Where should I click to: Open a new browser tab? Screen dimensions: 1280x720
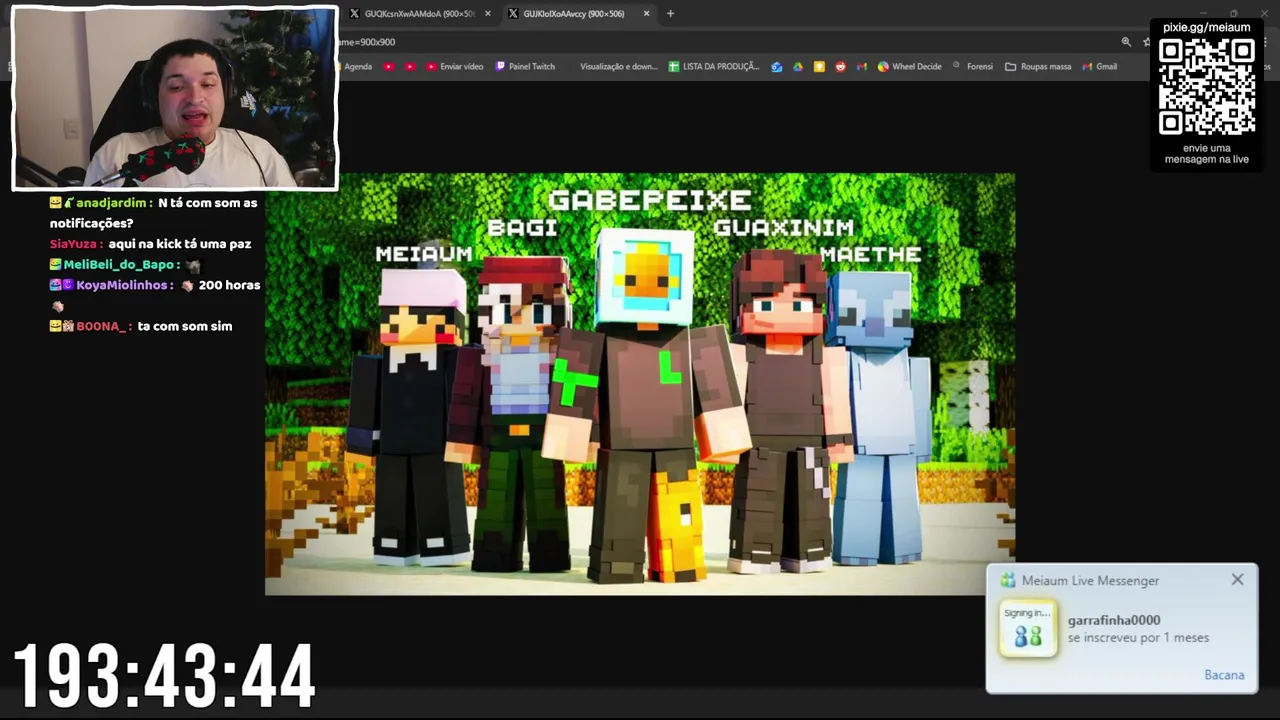click(670, 14)
